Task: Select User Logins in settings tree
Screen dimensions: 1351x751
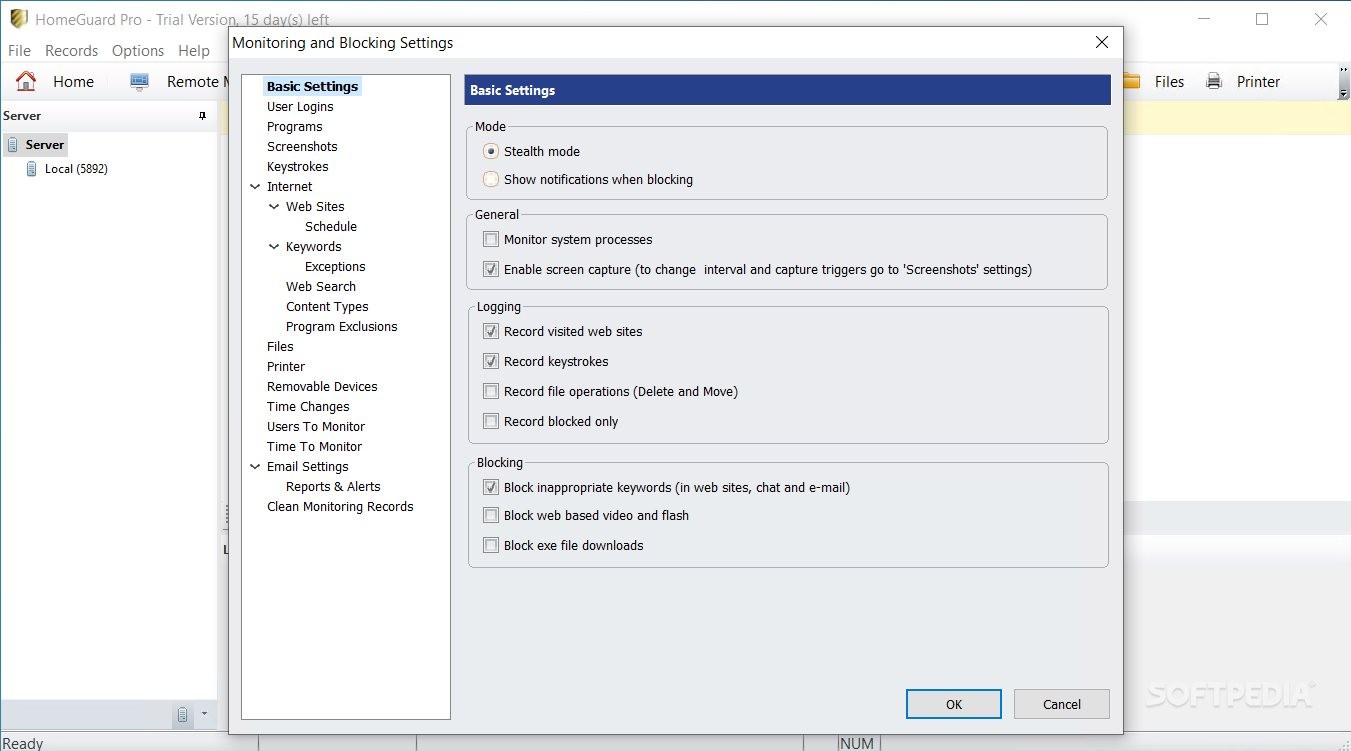Action: tap(300, 107)
